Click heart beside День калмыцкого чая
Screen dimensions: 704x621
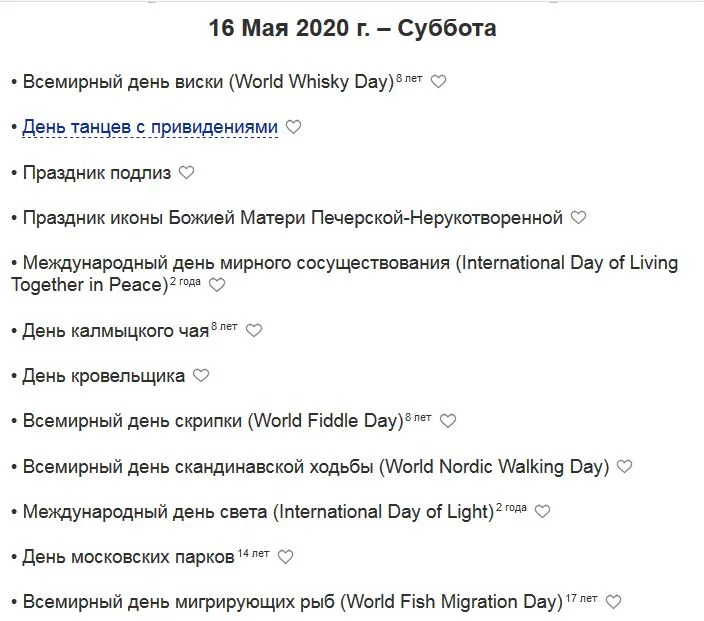click(254, 330)
